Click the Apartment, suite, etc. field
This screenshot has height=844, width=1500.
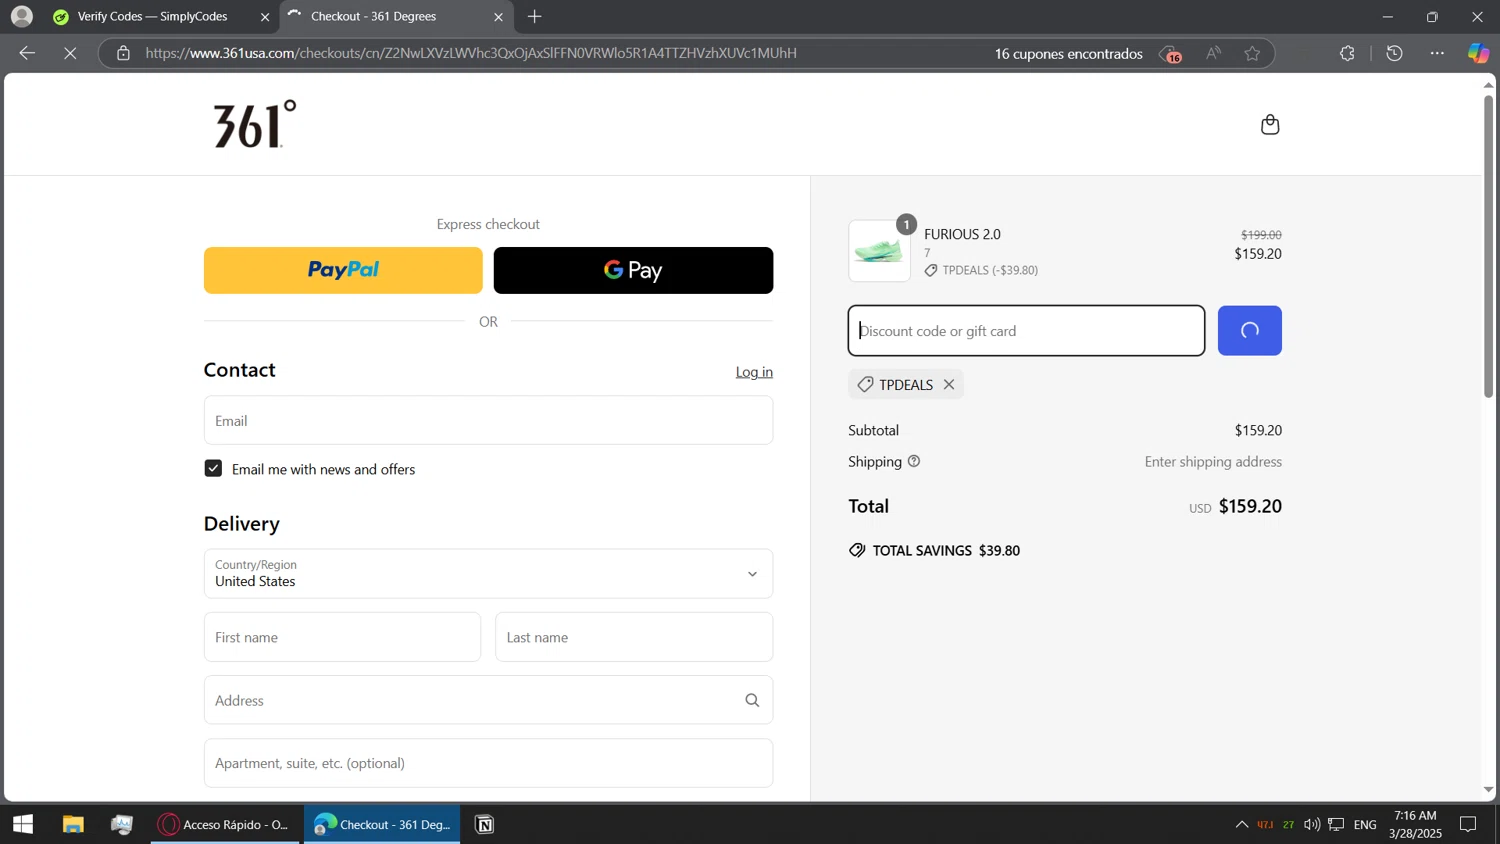point(488,763)
